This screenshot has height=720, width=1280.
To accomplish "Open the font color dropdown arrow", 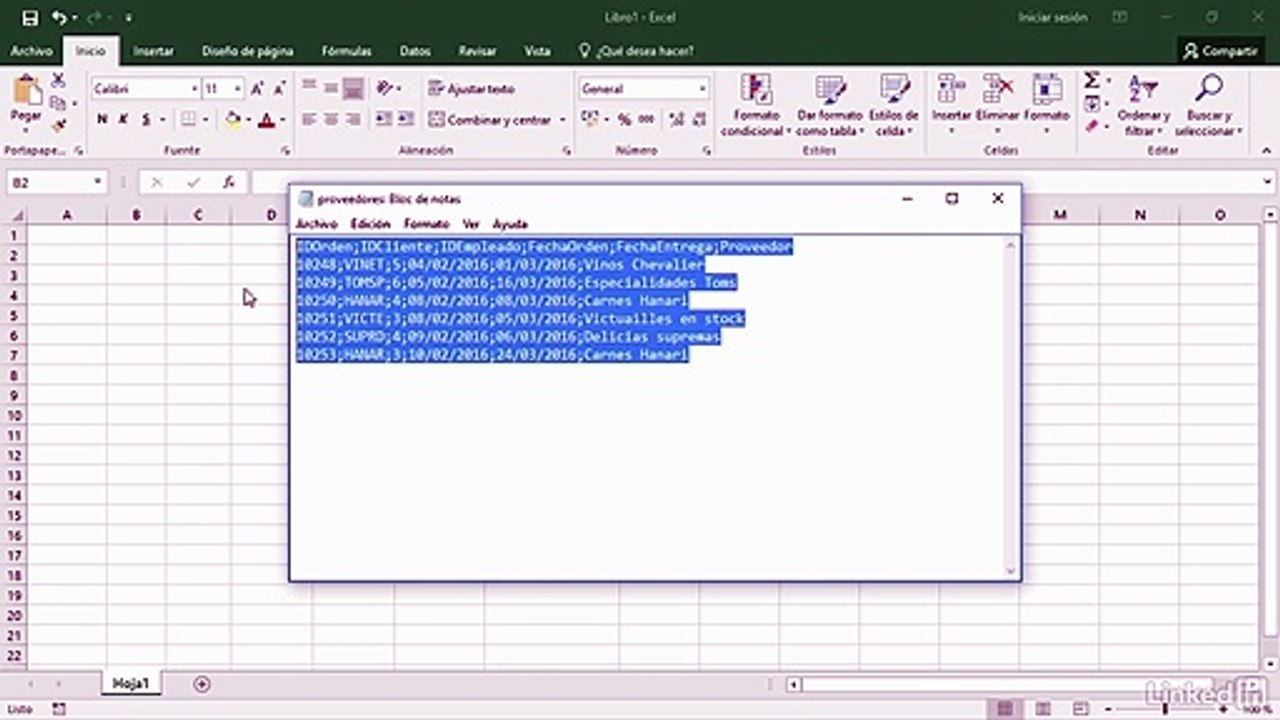I will [x=282, y=120].
